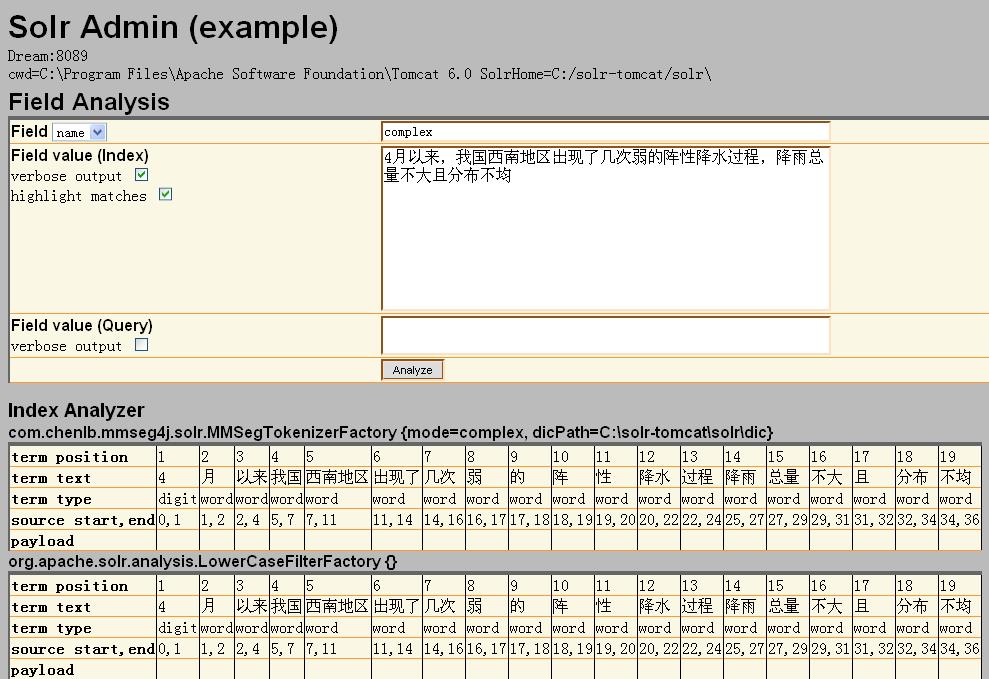Viewport: 989px width, 679px height.
Task: Select term text 西南地区 in MMSegTokenizerFactory table
Action: pyautogui.click(x=337, y=478)
